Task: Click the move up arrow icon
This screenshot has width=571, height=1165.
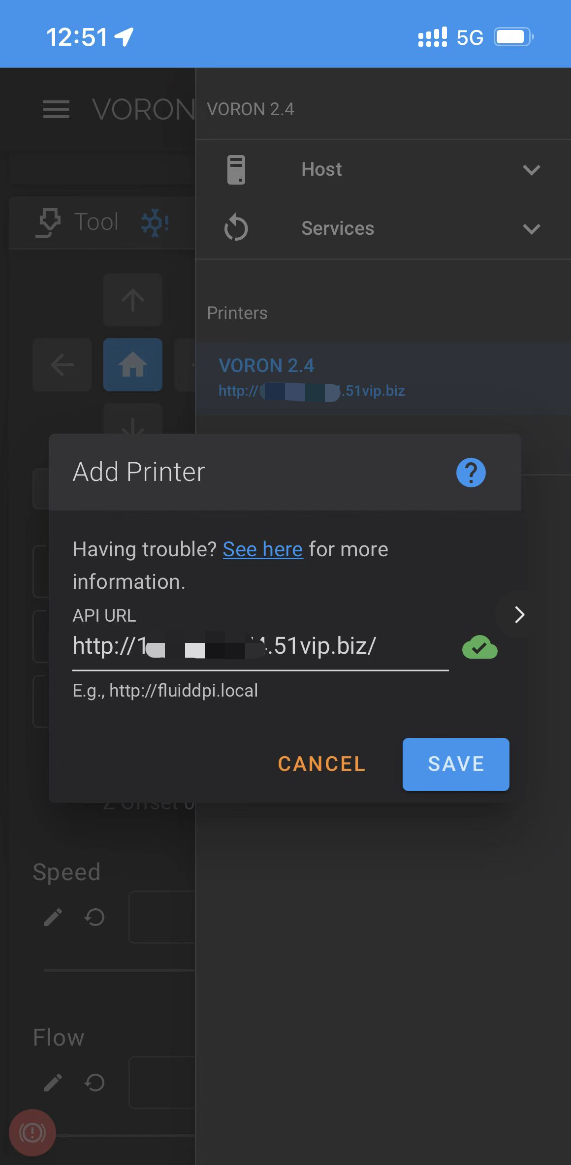Action: (x=133, y=299)
